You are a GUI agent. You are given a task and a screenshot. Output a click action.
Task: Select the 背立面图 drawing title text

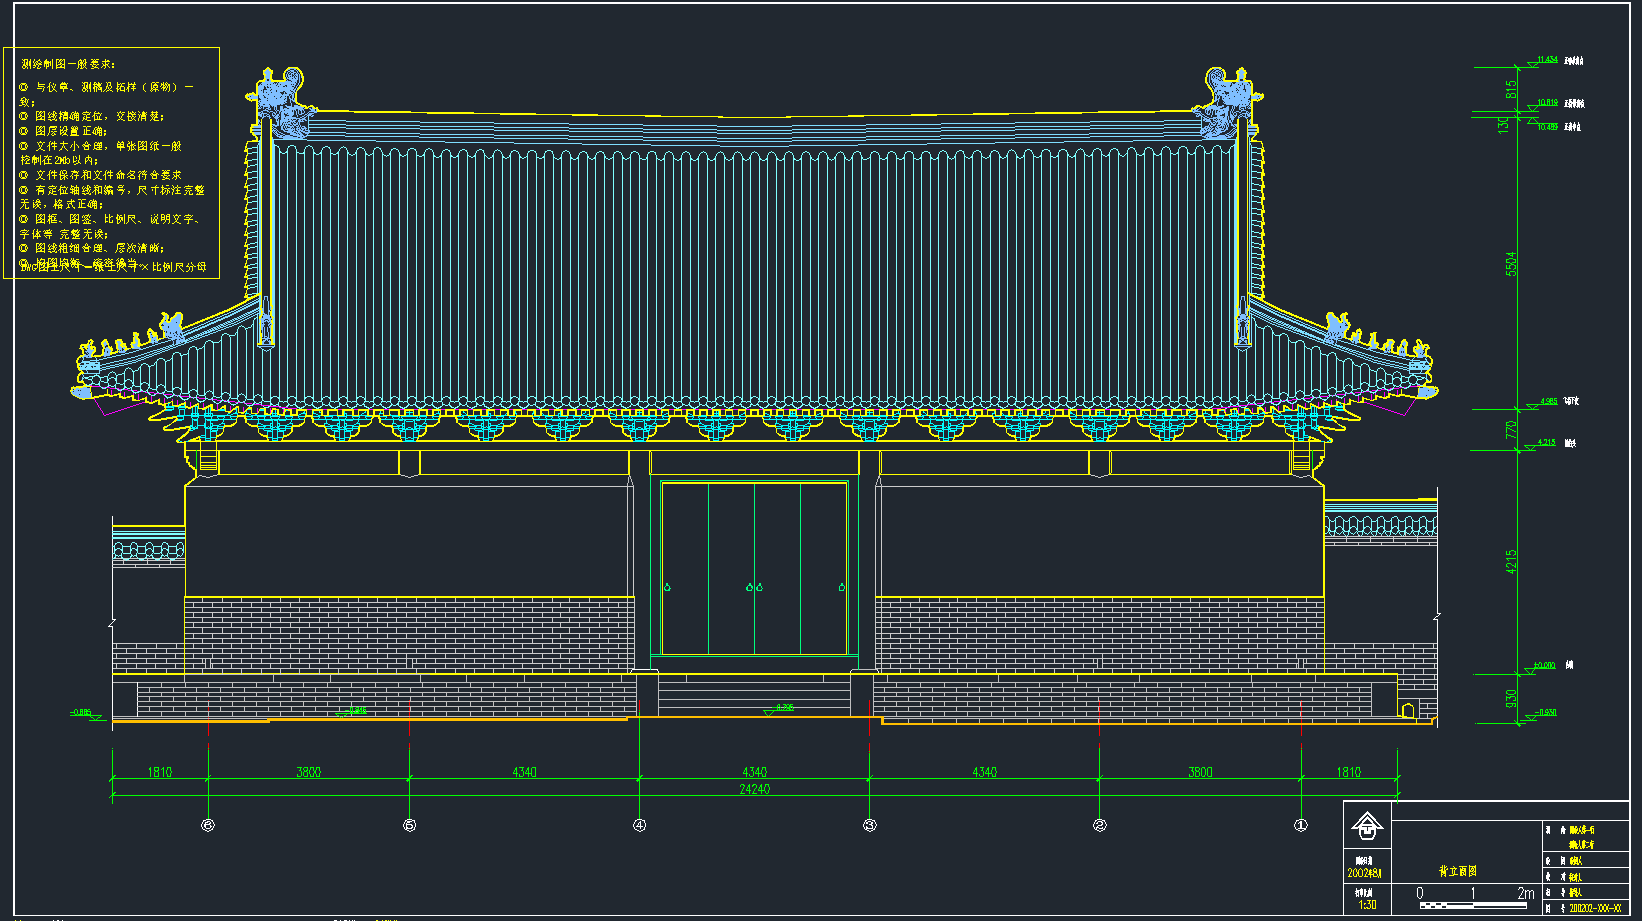coord(1457,871)
